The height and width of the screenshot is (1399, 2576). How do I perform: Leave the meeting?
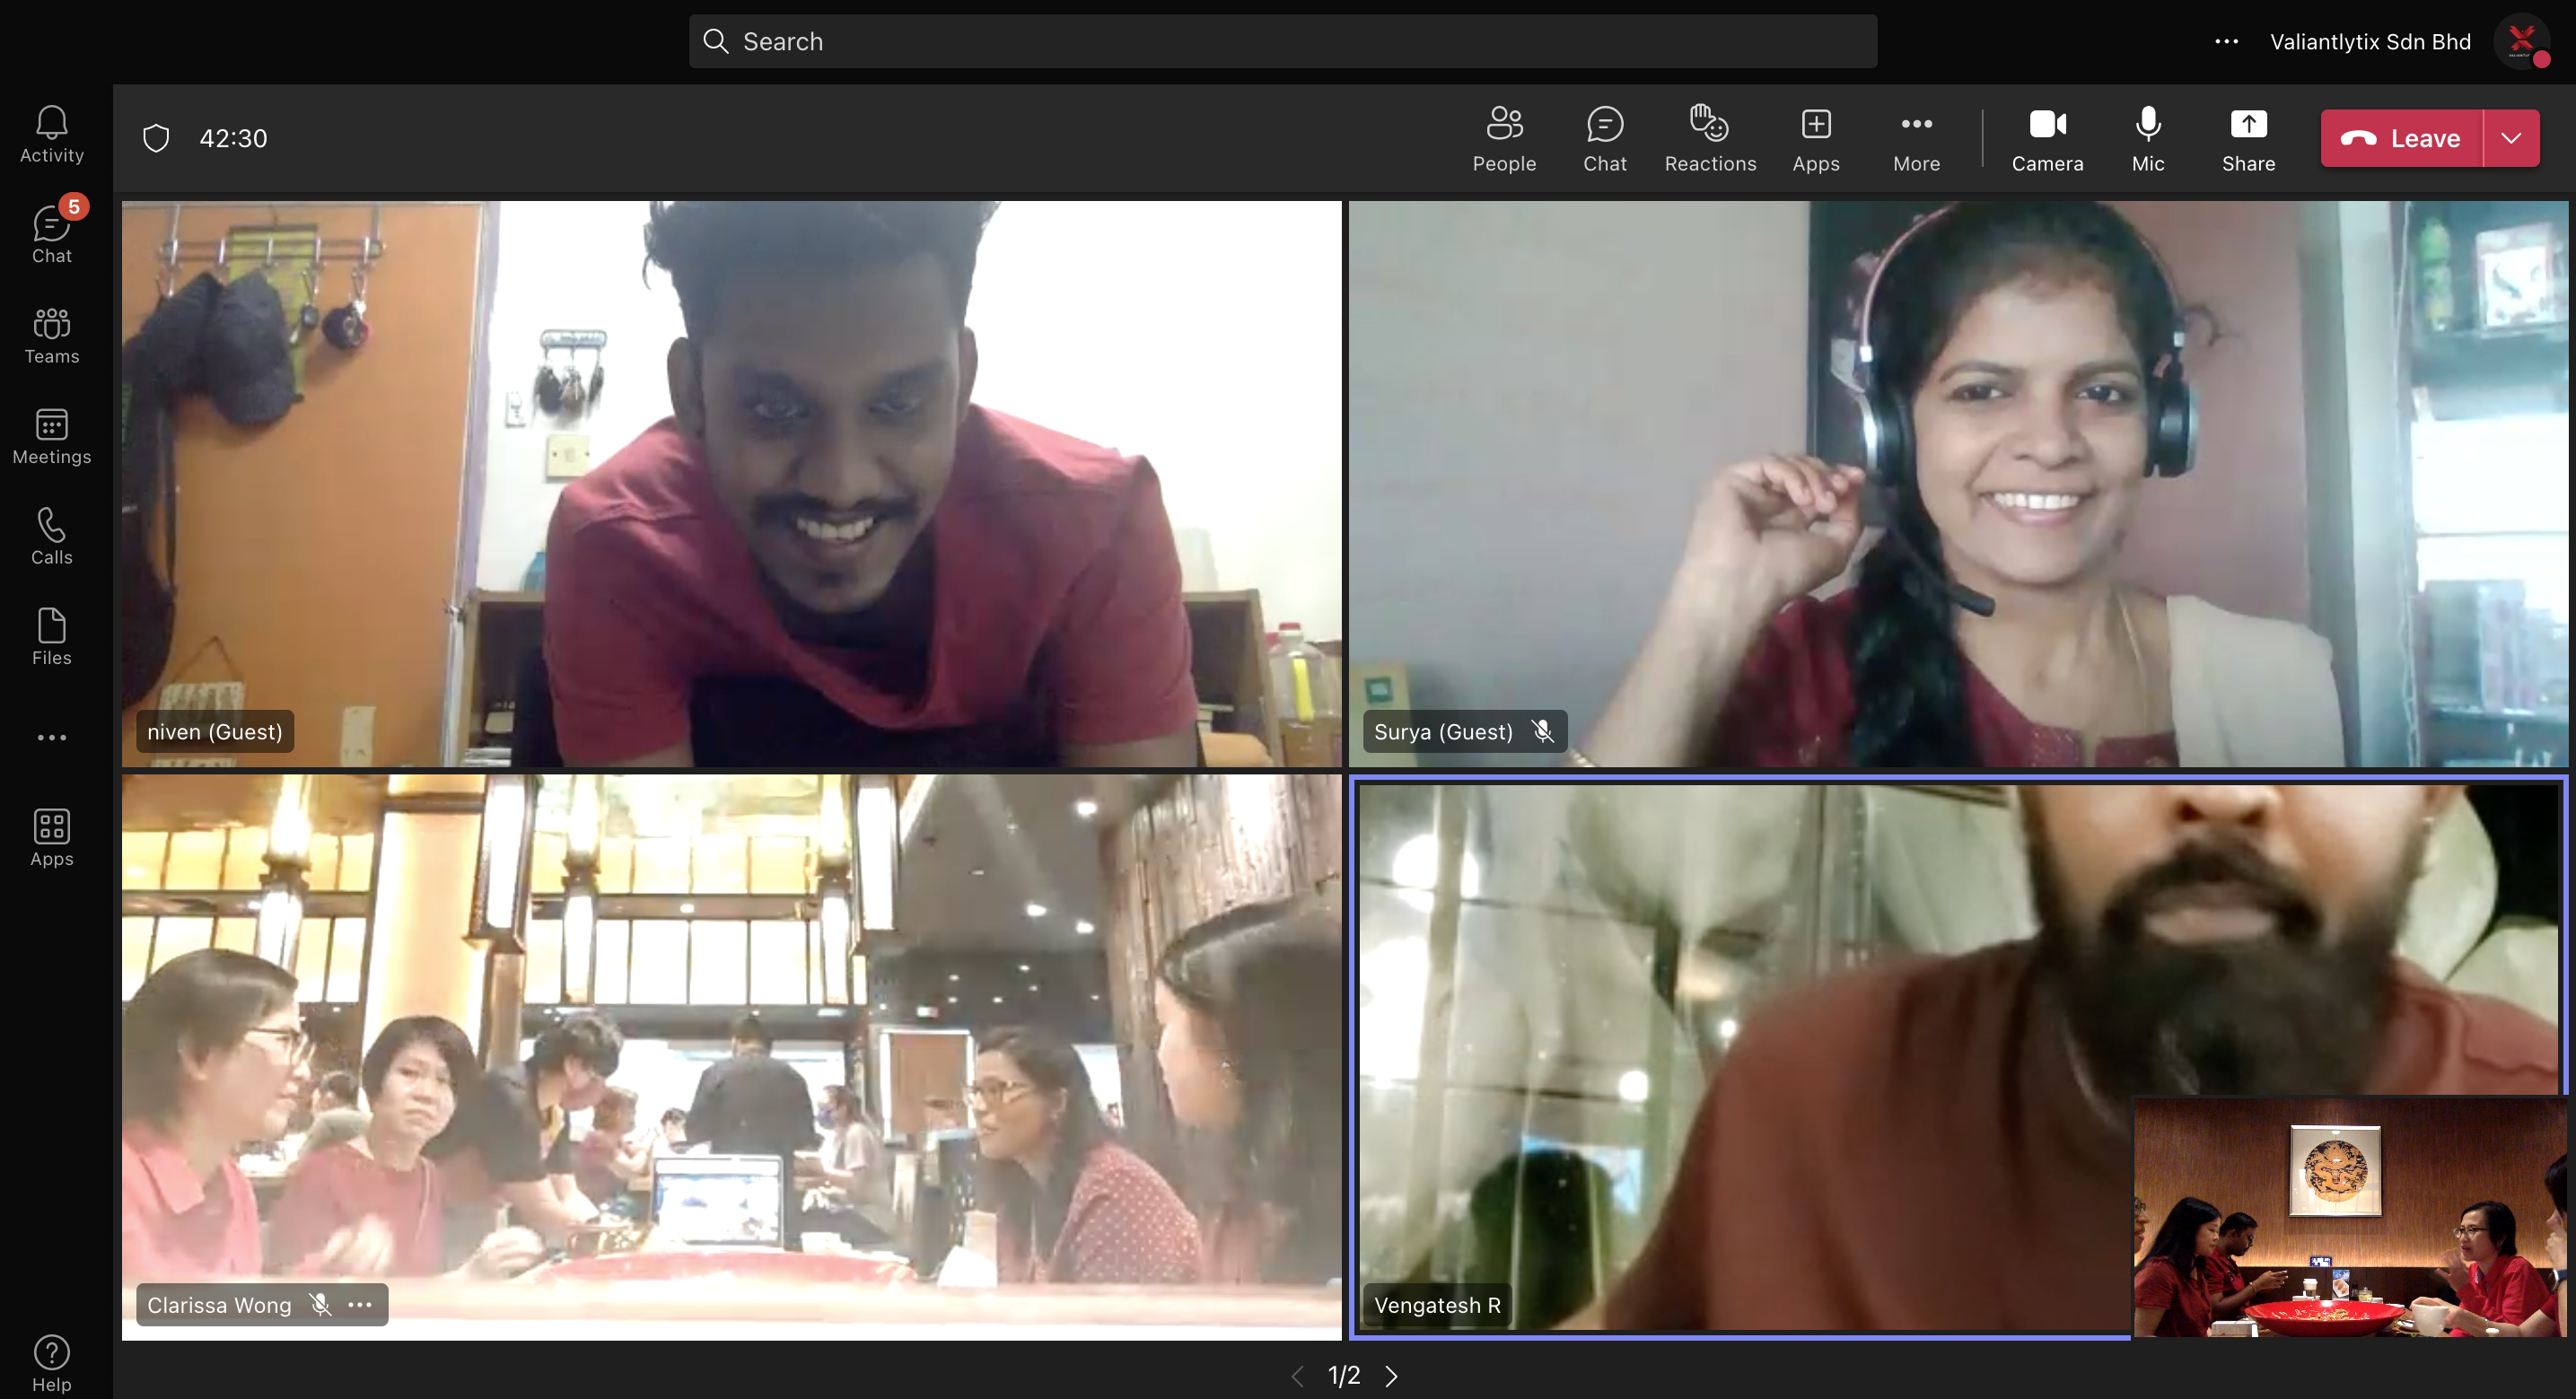pos(2401,138)
